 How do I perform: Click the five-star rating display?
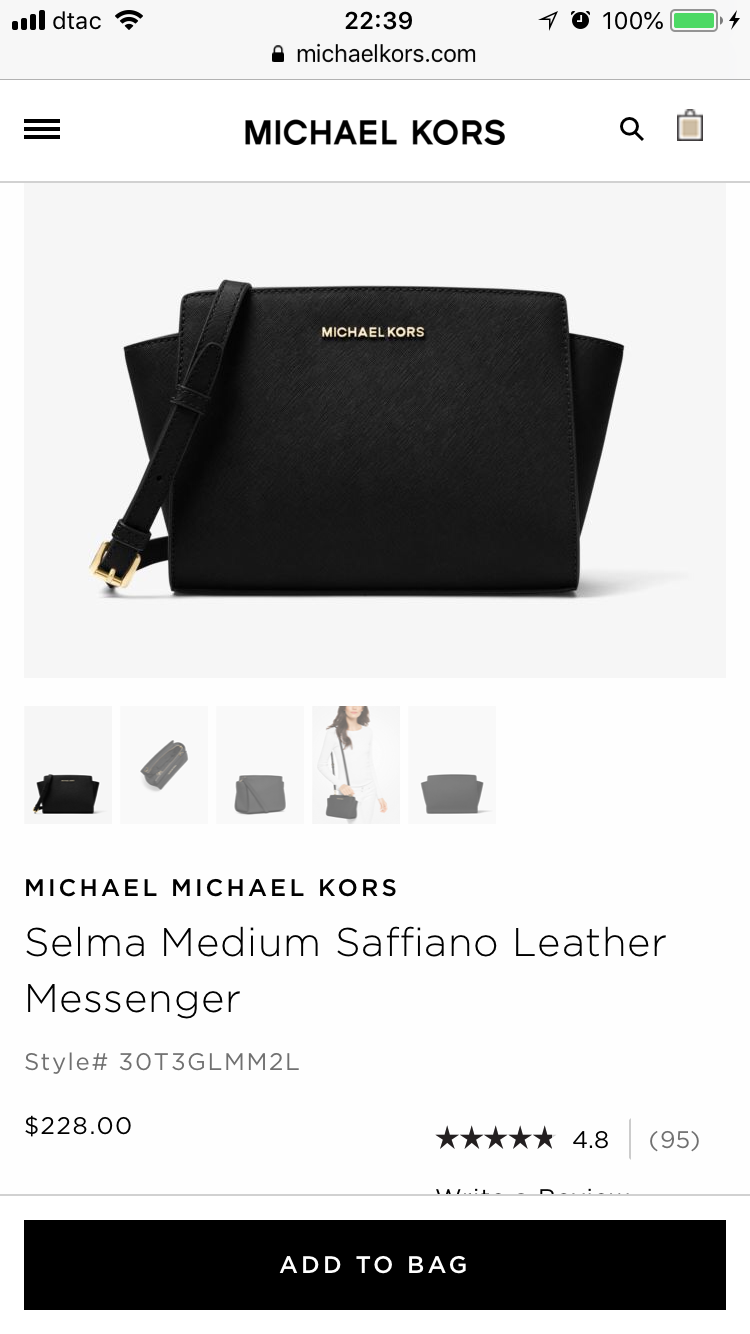click(495, 1138)
